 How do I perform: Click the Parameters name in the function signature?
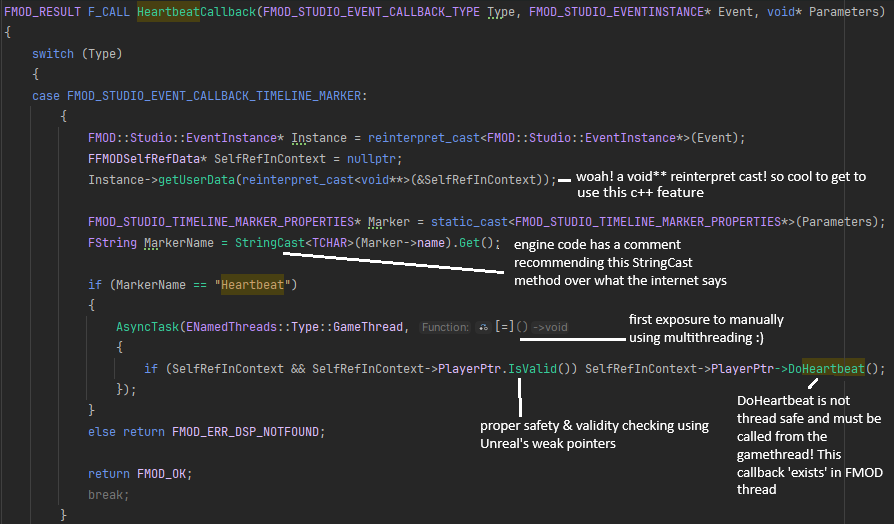coord(843,12)
